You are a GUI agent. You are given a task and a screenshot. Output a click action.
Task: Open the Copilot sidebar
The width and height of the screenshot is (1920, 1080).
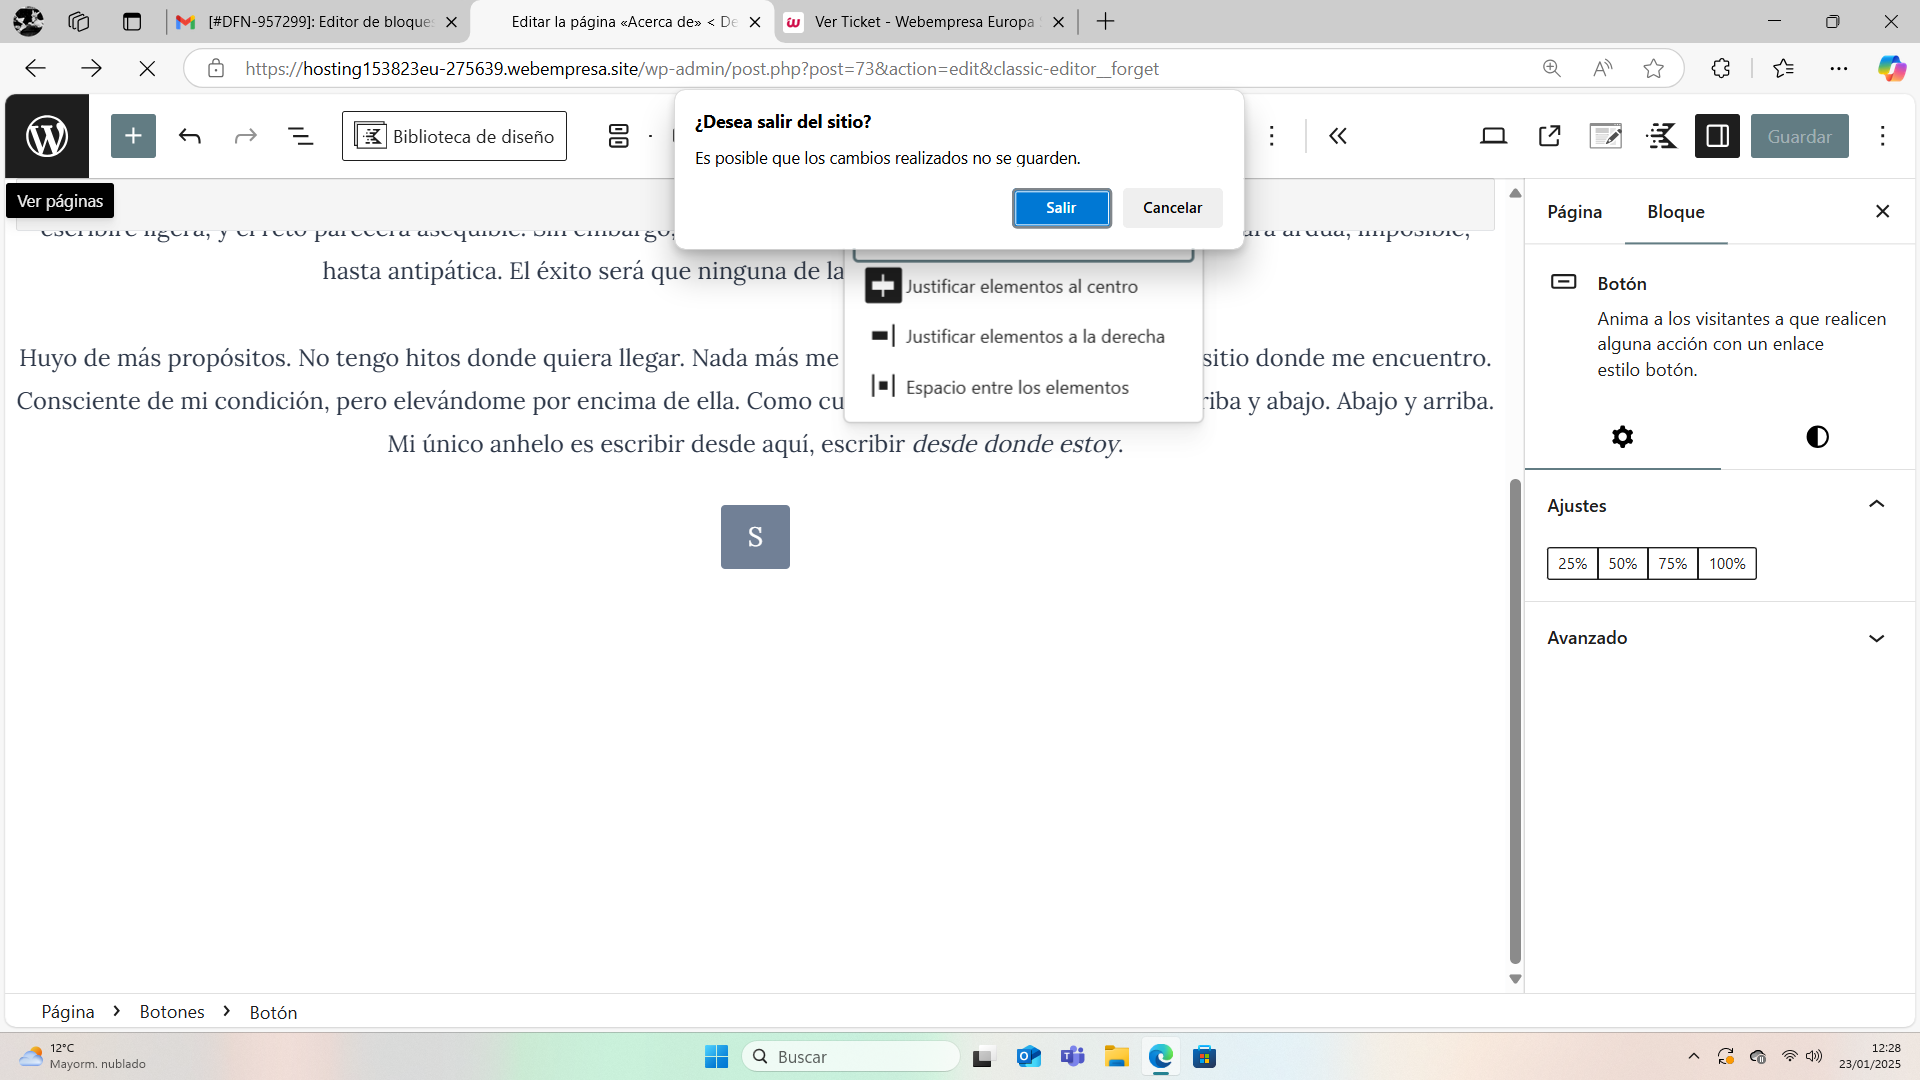(1891, 68)
